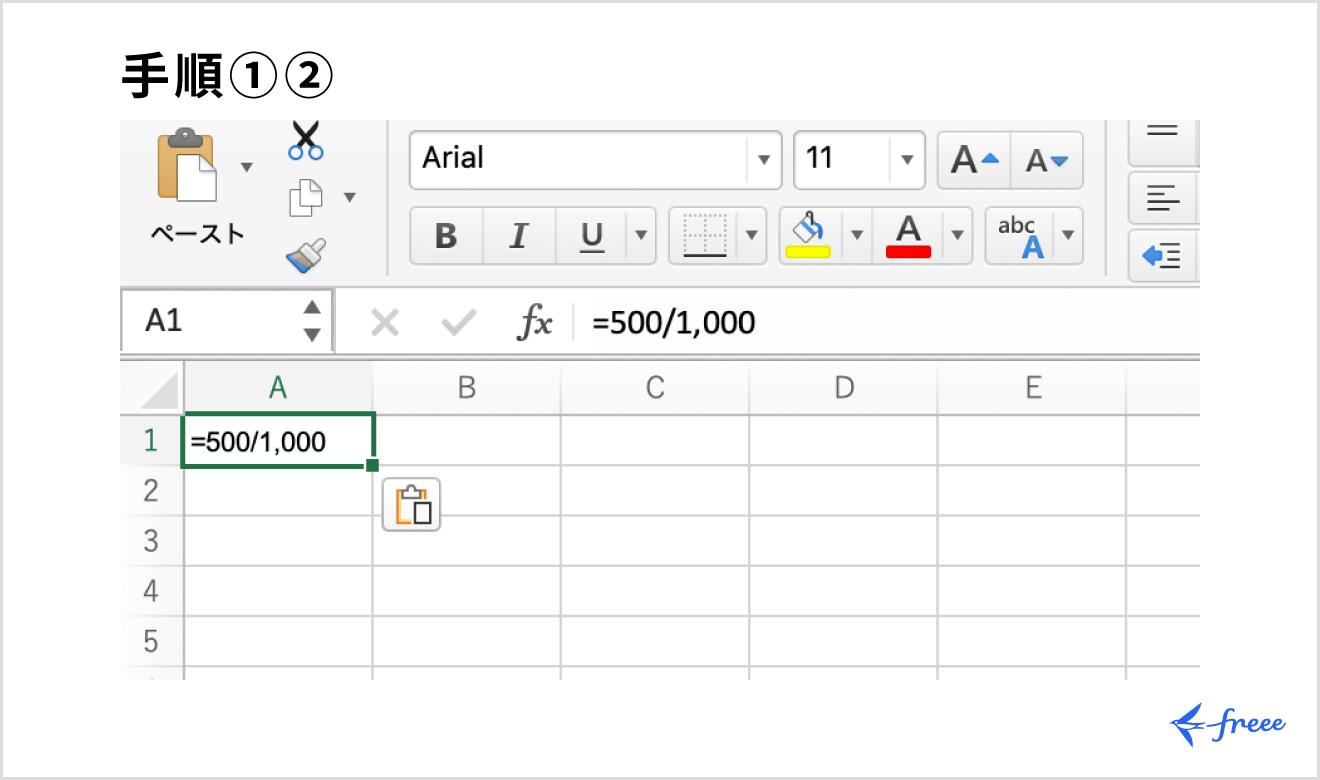Click the Paste clipboard icon

tap(187, 165)
